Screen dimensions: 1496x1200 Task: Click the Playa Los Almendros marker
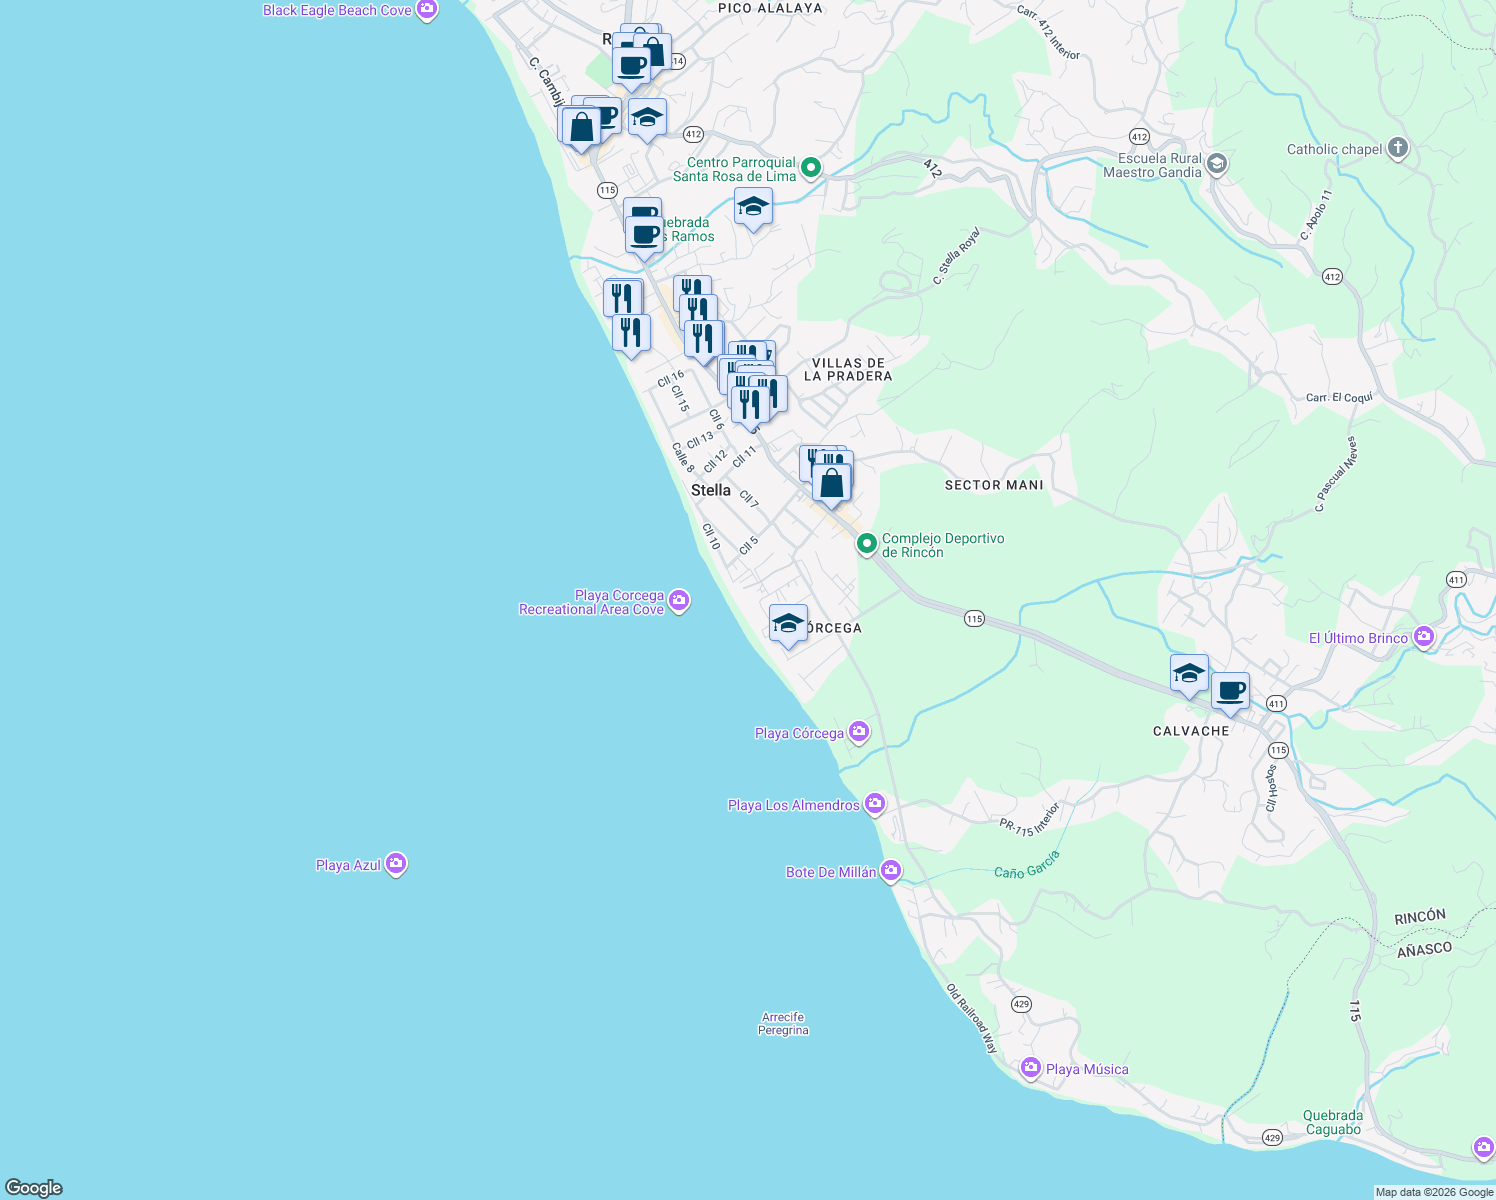873,802
